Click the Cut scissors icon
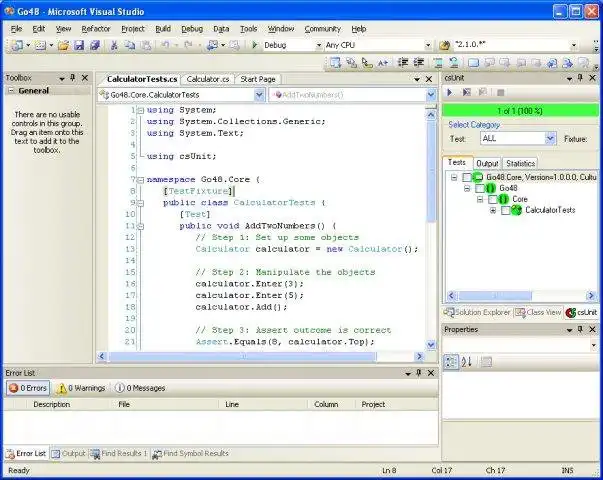The height and width of the screenshot is (480, 603). pyautogui.click(x=114, y=45)
